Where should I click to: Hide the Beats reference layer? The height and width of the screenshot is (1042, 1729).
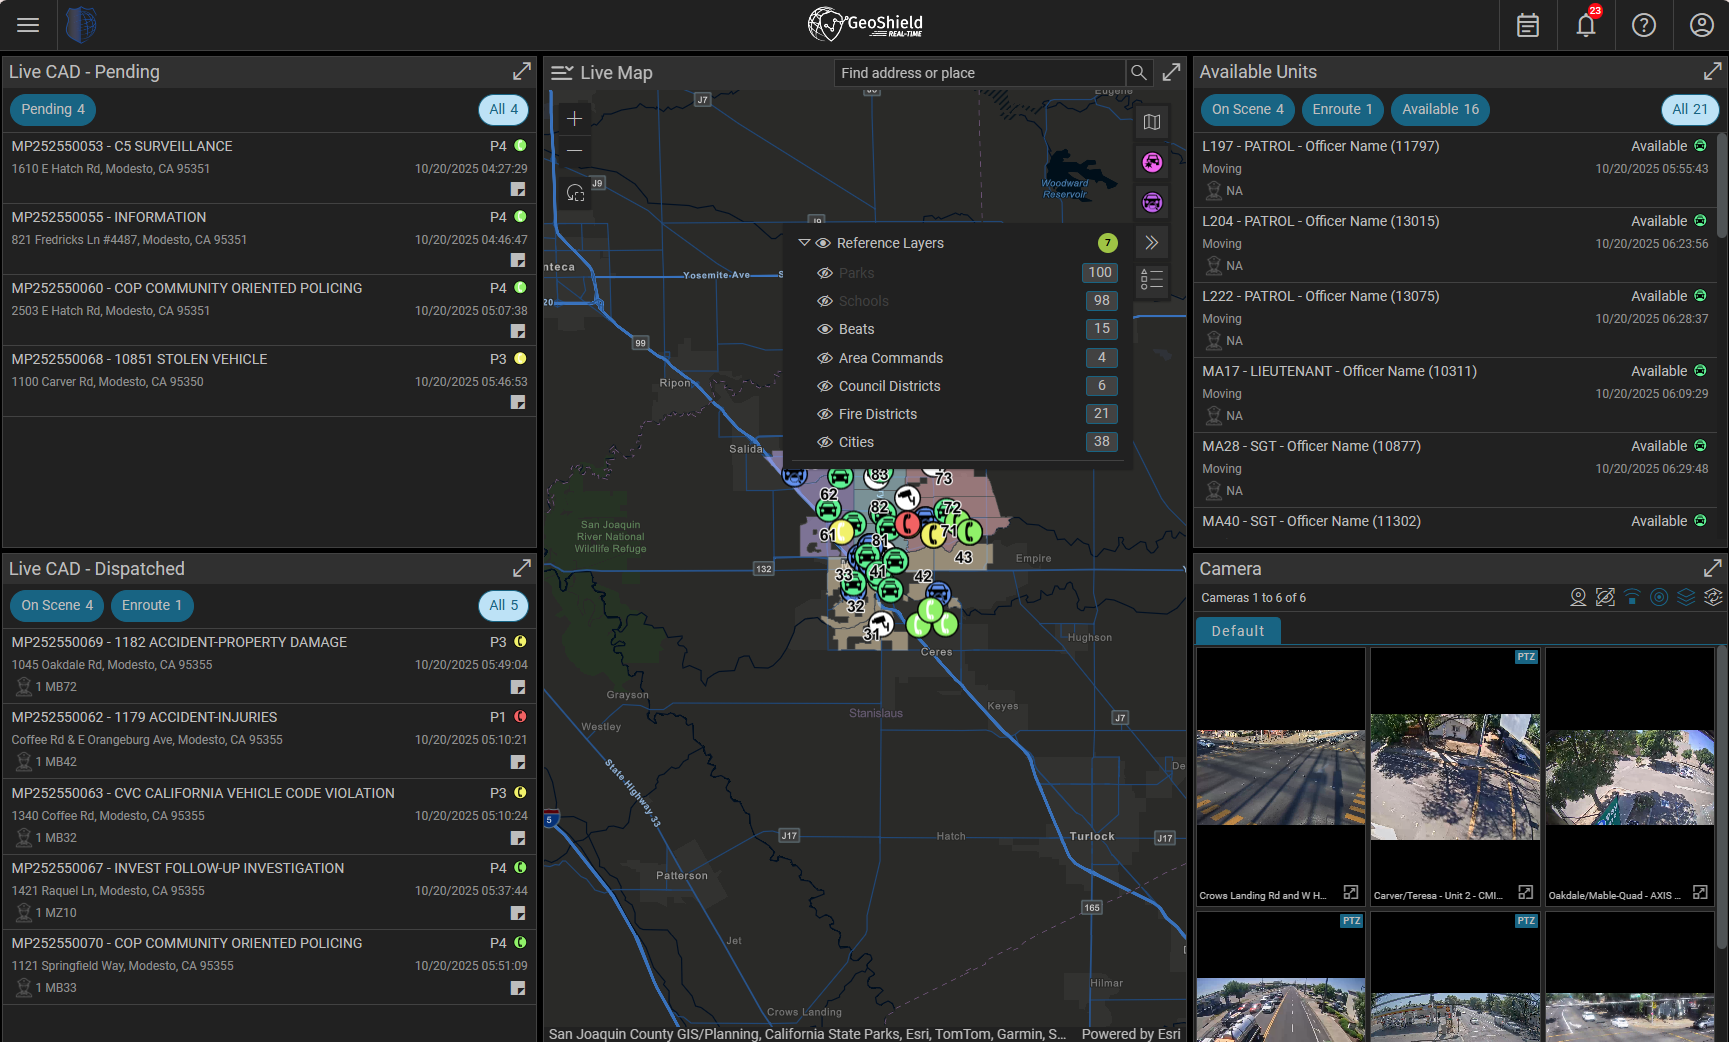[825, 329]
